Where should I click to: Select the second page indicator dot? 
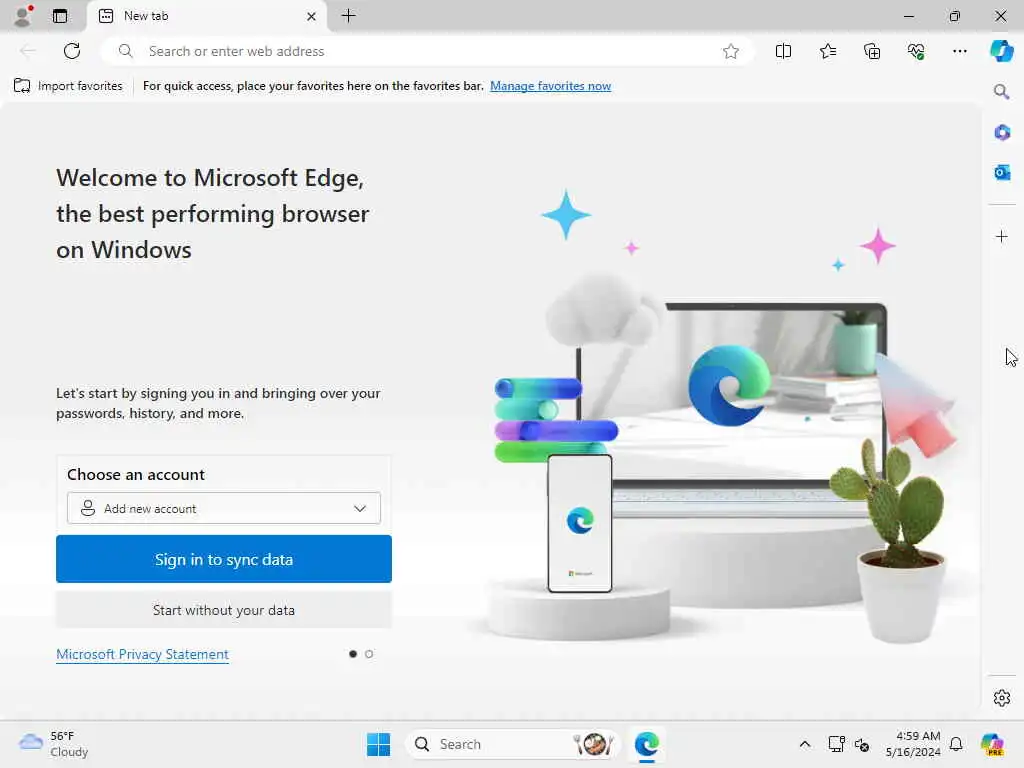369,654
